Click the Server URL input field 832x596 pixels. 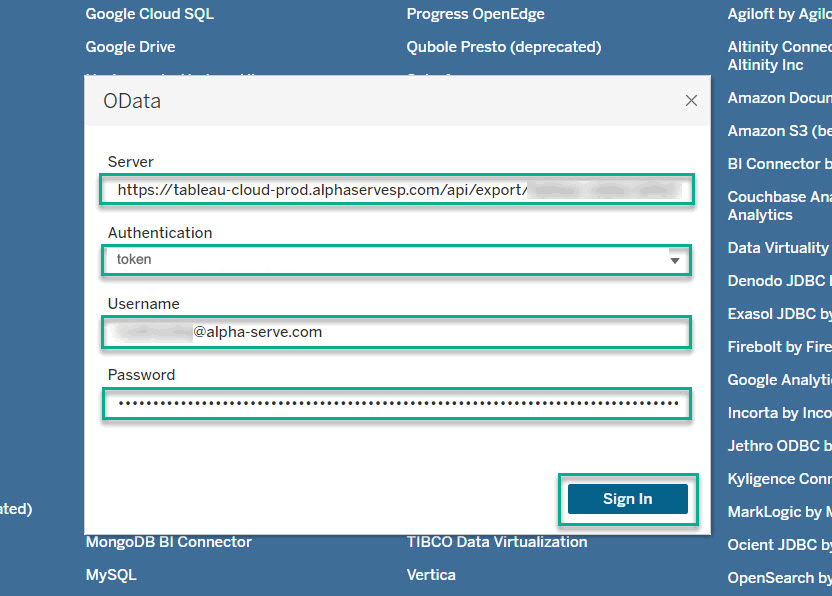pos(397,188)
